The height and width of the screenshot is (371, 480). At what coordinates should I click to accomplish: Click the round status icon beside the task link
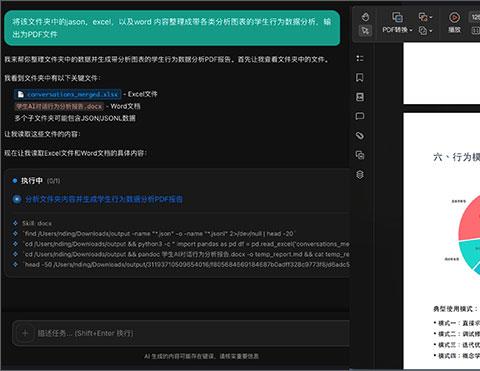click(17, 199)
